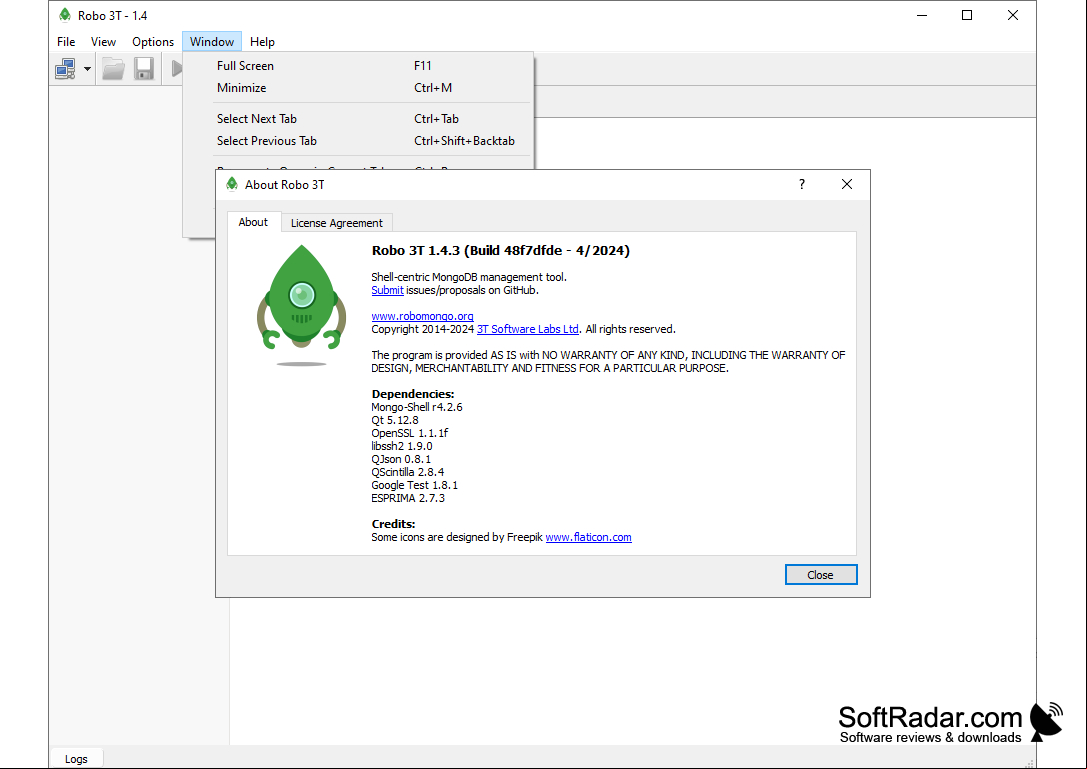Click the About Robo 3T dialog title icon
This screenshot has height=769, width=1087.
[x=232, y=184]
